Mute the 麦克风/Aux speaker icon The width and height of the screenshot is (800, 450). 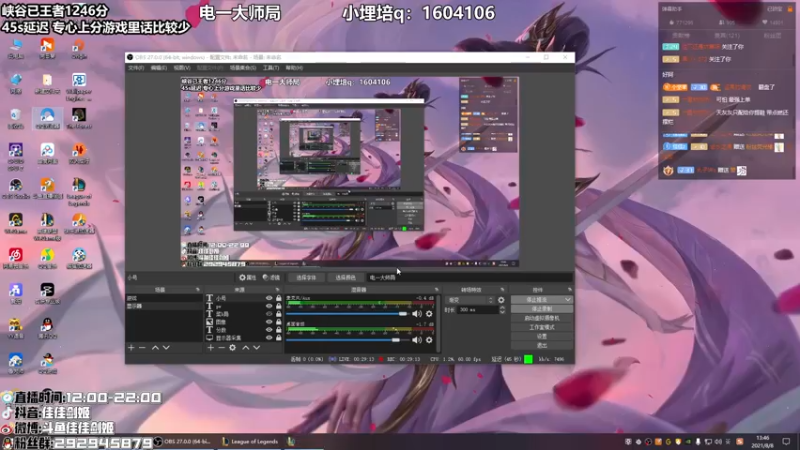point(417,314)
